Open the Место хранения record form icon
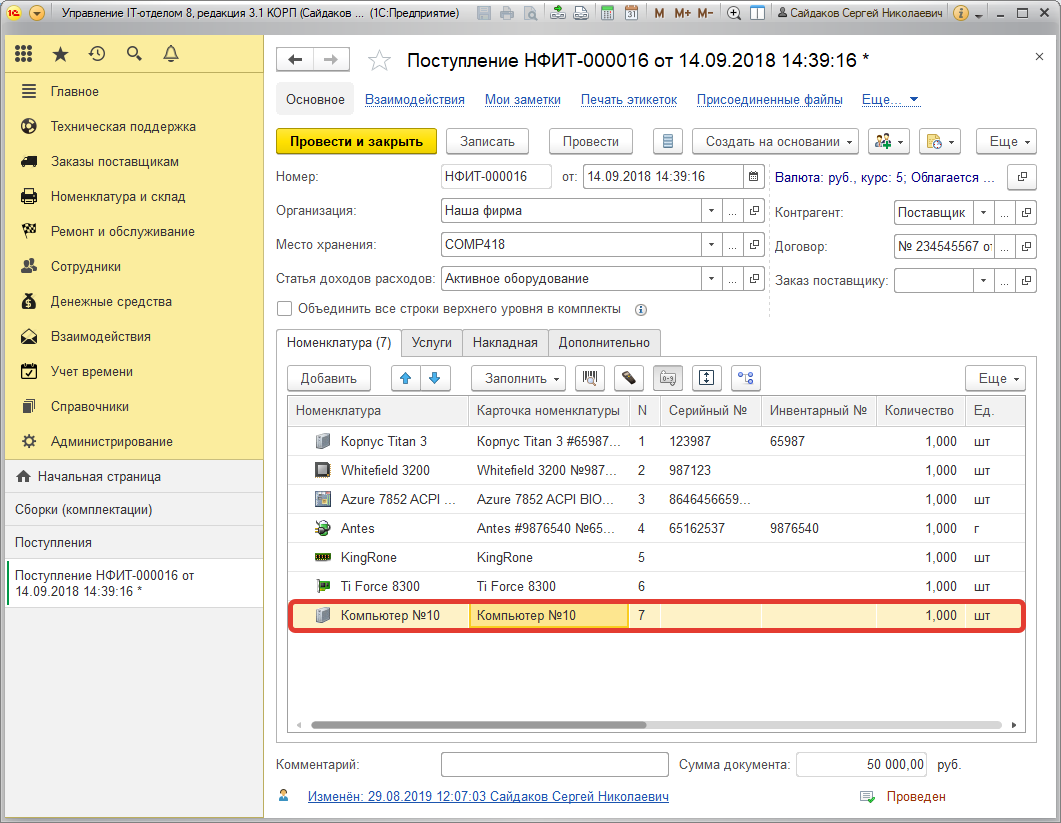Screen dimensions: 1061x823 point(754,244)
